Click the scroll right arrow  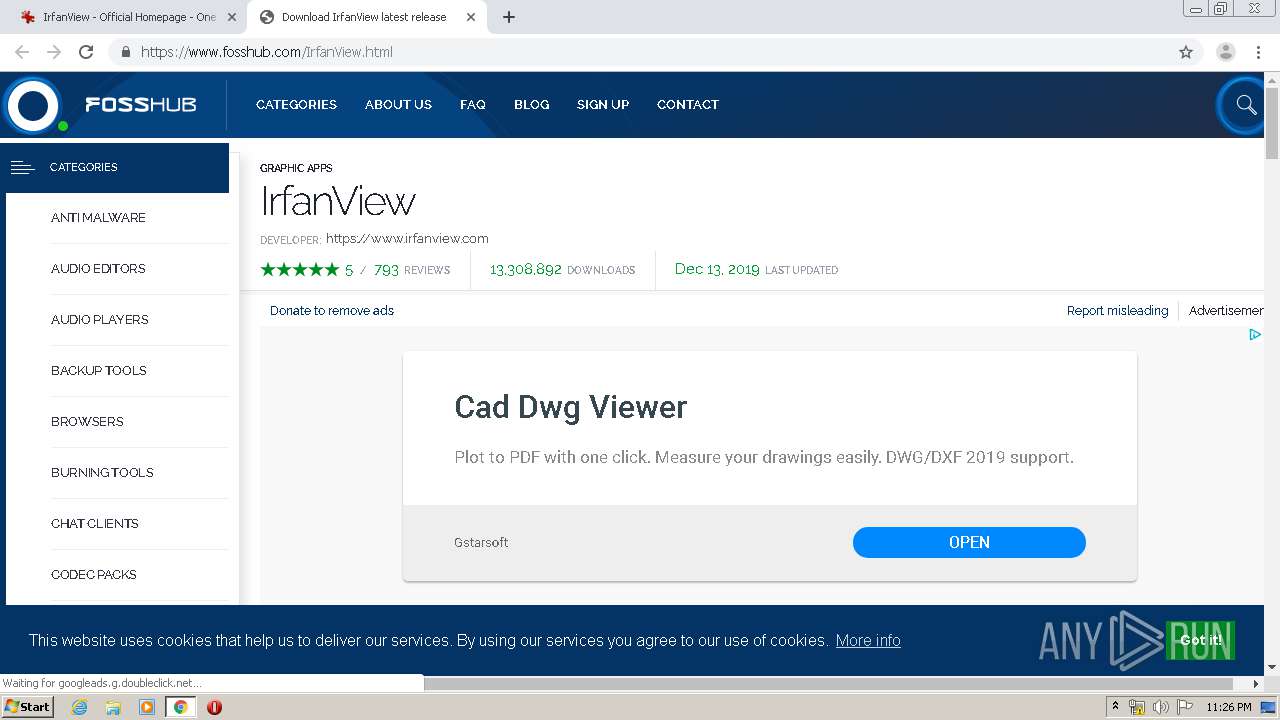(x=1257, y=684)
